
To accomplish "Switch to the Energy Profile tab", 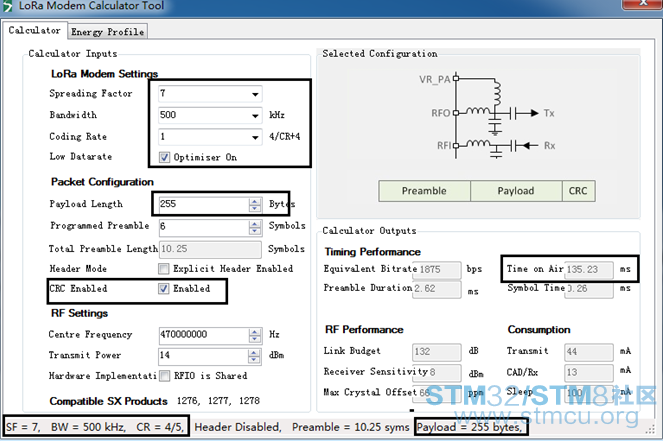I will click(x=107, y=32).
